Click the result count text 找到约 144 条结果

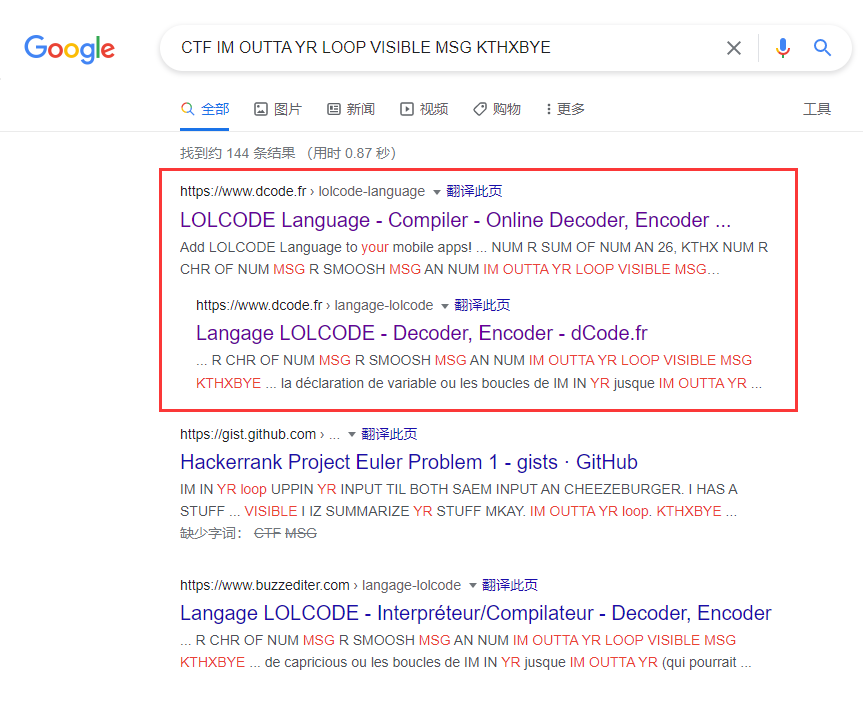(238, 153)
